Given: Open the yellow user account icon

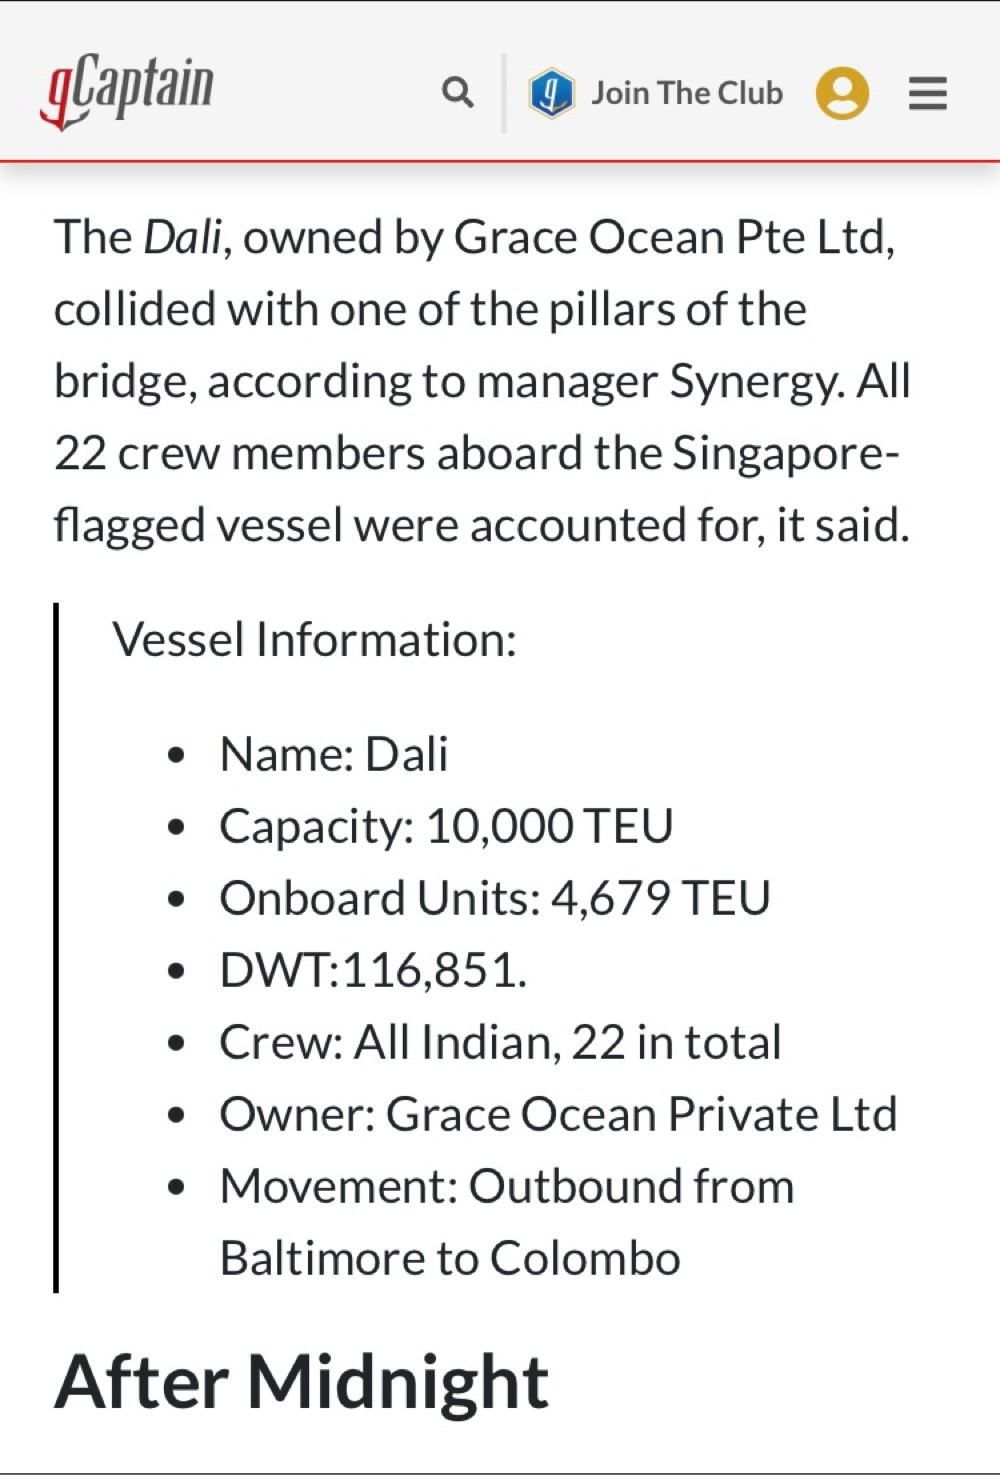Looking at the screenshot, I should pos(842,94).
